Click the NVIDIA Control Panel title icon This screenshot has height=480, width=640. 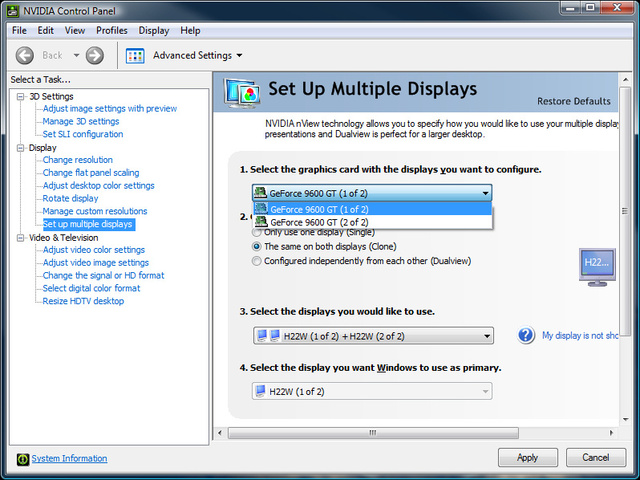click(x=13, y=11)
